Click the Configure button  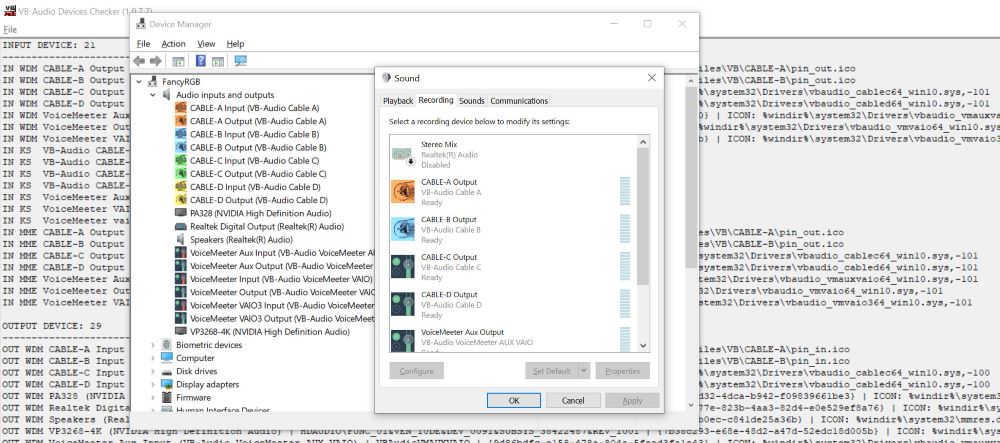[416, 371]
